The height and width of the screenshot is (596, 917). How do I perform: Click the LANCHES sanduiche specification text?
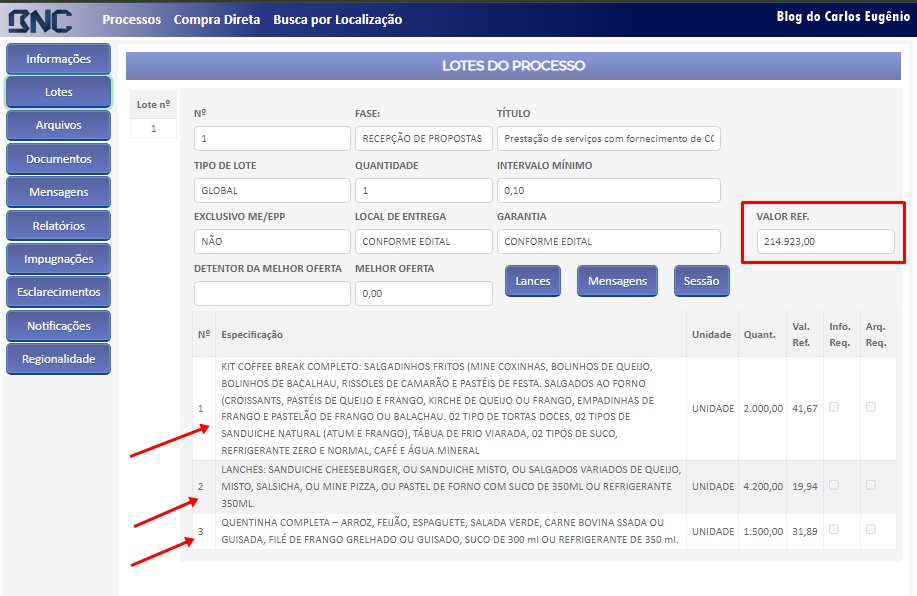[451, 486]
